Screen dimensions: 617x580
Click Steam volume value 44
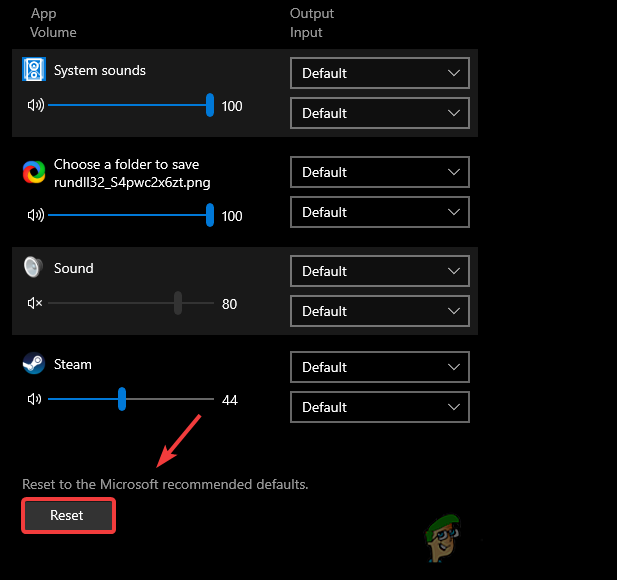point(230,400)
